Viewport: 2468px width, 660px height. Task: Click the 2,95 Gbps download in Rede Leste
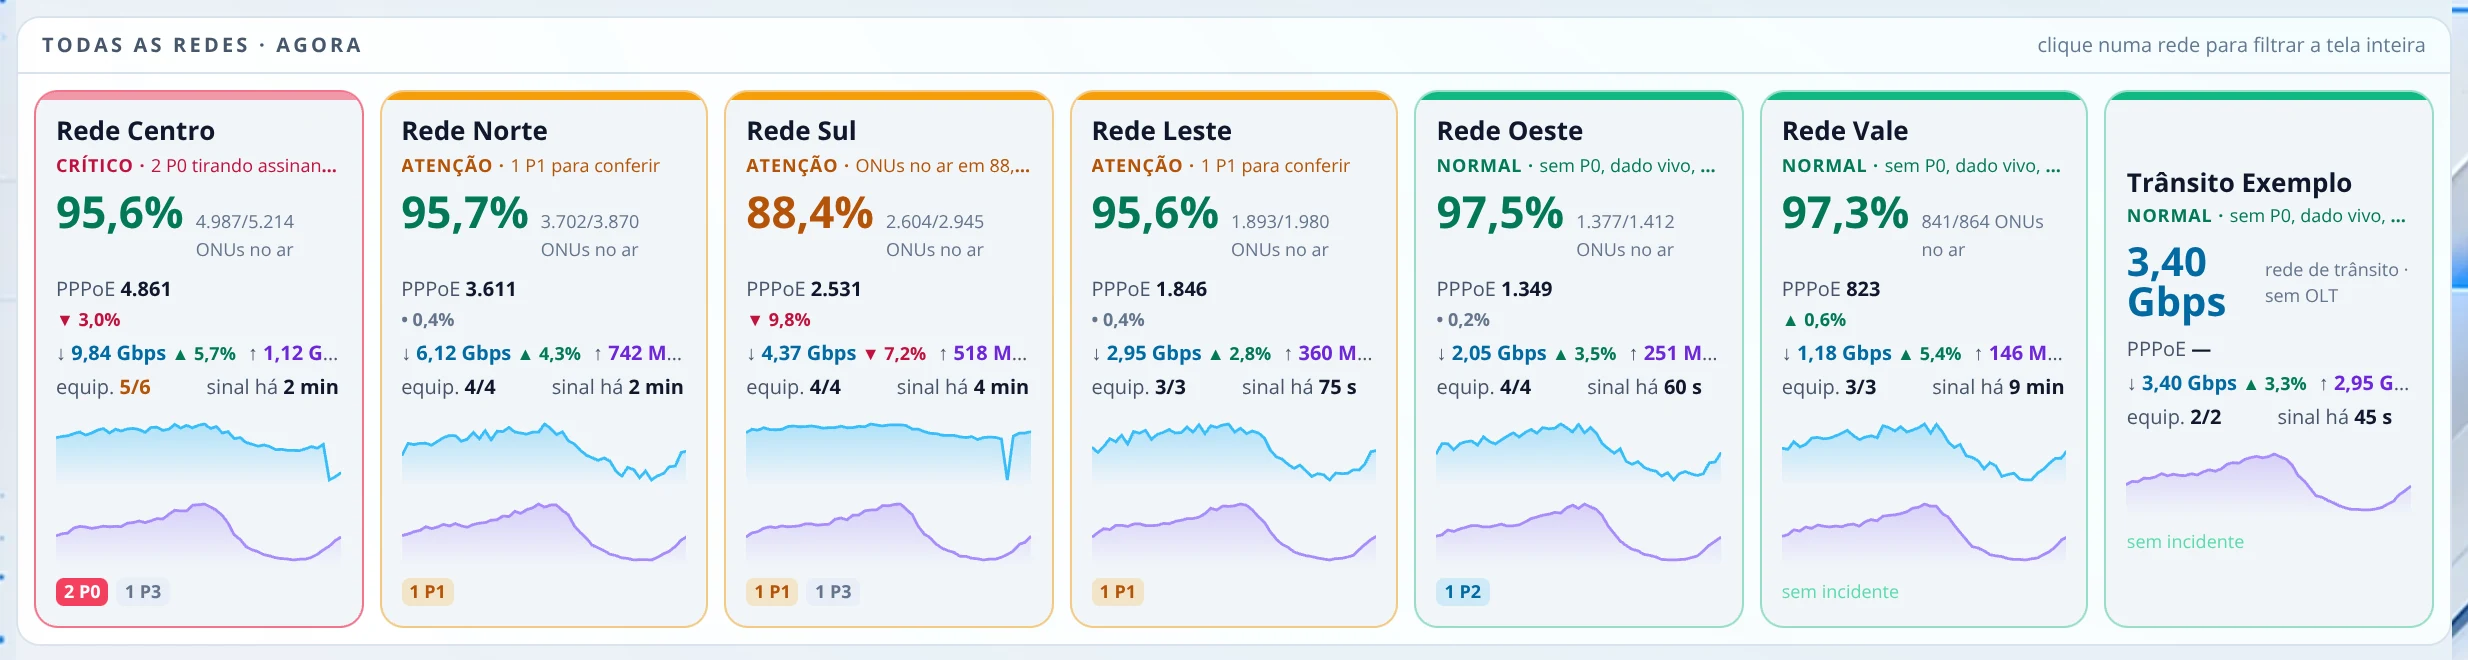point(1146,353)
